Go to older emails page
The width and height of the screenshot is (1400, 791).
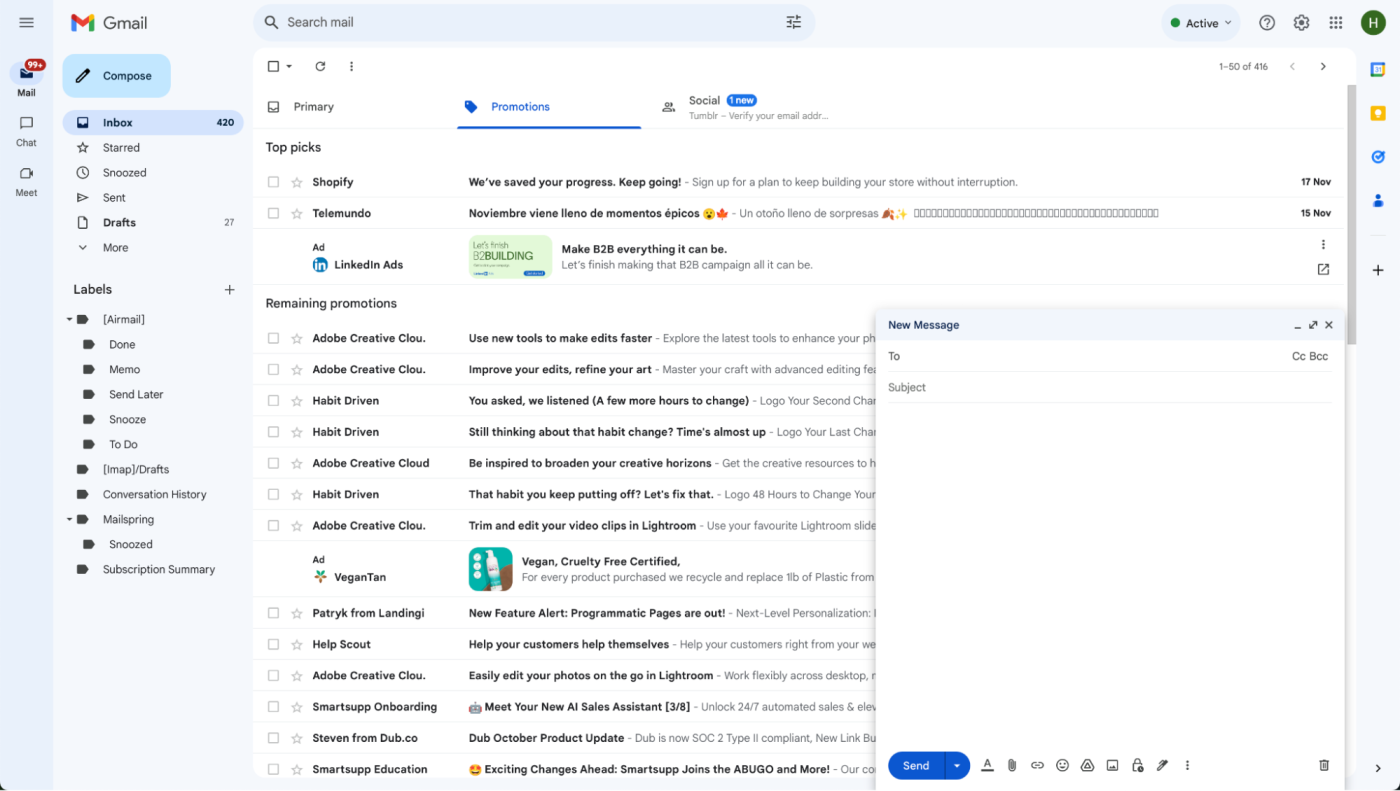click(1323, 67)
